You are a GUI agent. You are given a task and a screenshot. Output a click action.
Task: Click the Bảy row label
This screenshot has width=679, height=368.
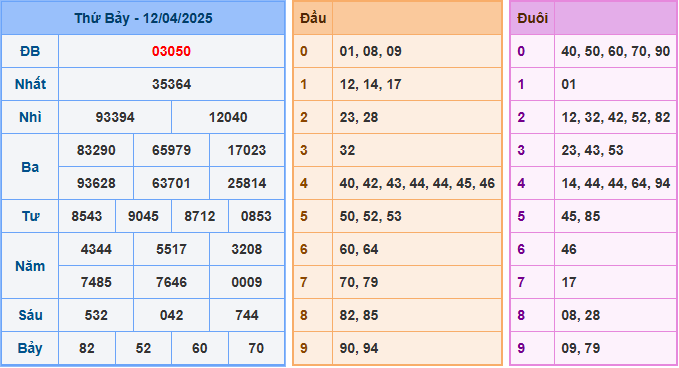[30, 349]
